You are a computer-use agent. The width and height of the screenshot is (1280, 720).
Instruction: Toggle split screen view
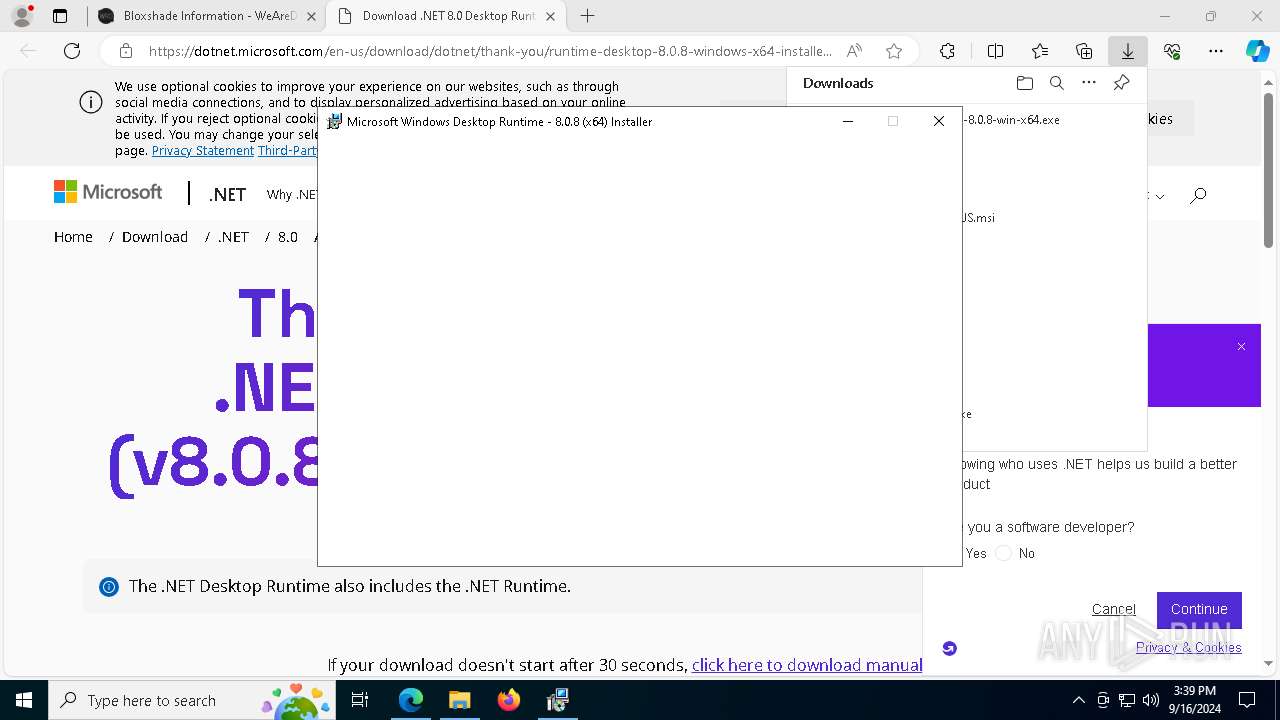[995, 51]
